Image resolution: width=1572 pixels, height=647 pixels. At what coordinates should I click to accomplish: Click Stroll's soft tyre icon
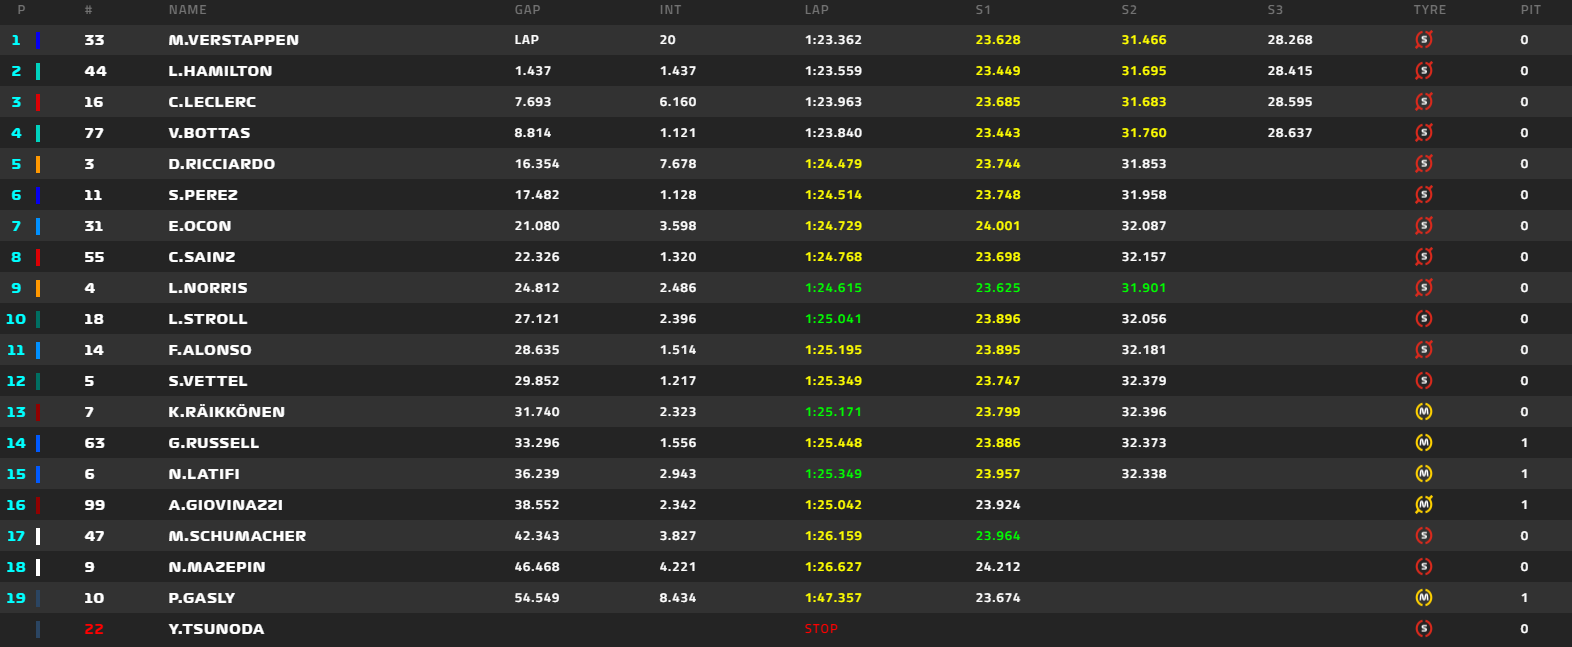(x=1424, y=319)
